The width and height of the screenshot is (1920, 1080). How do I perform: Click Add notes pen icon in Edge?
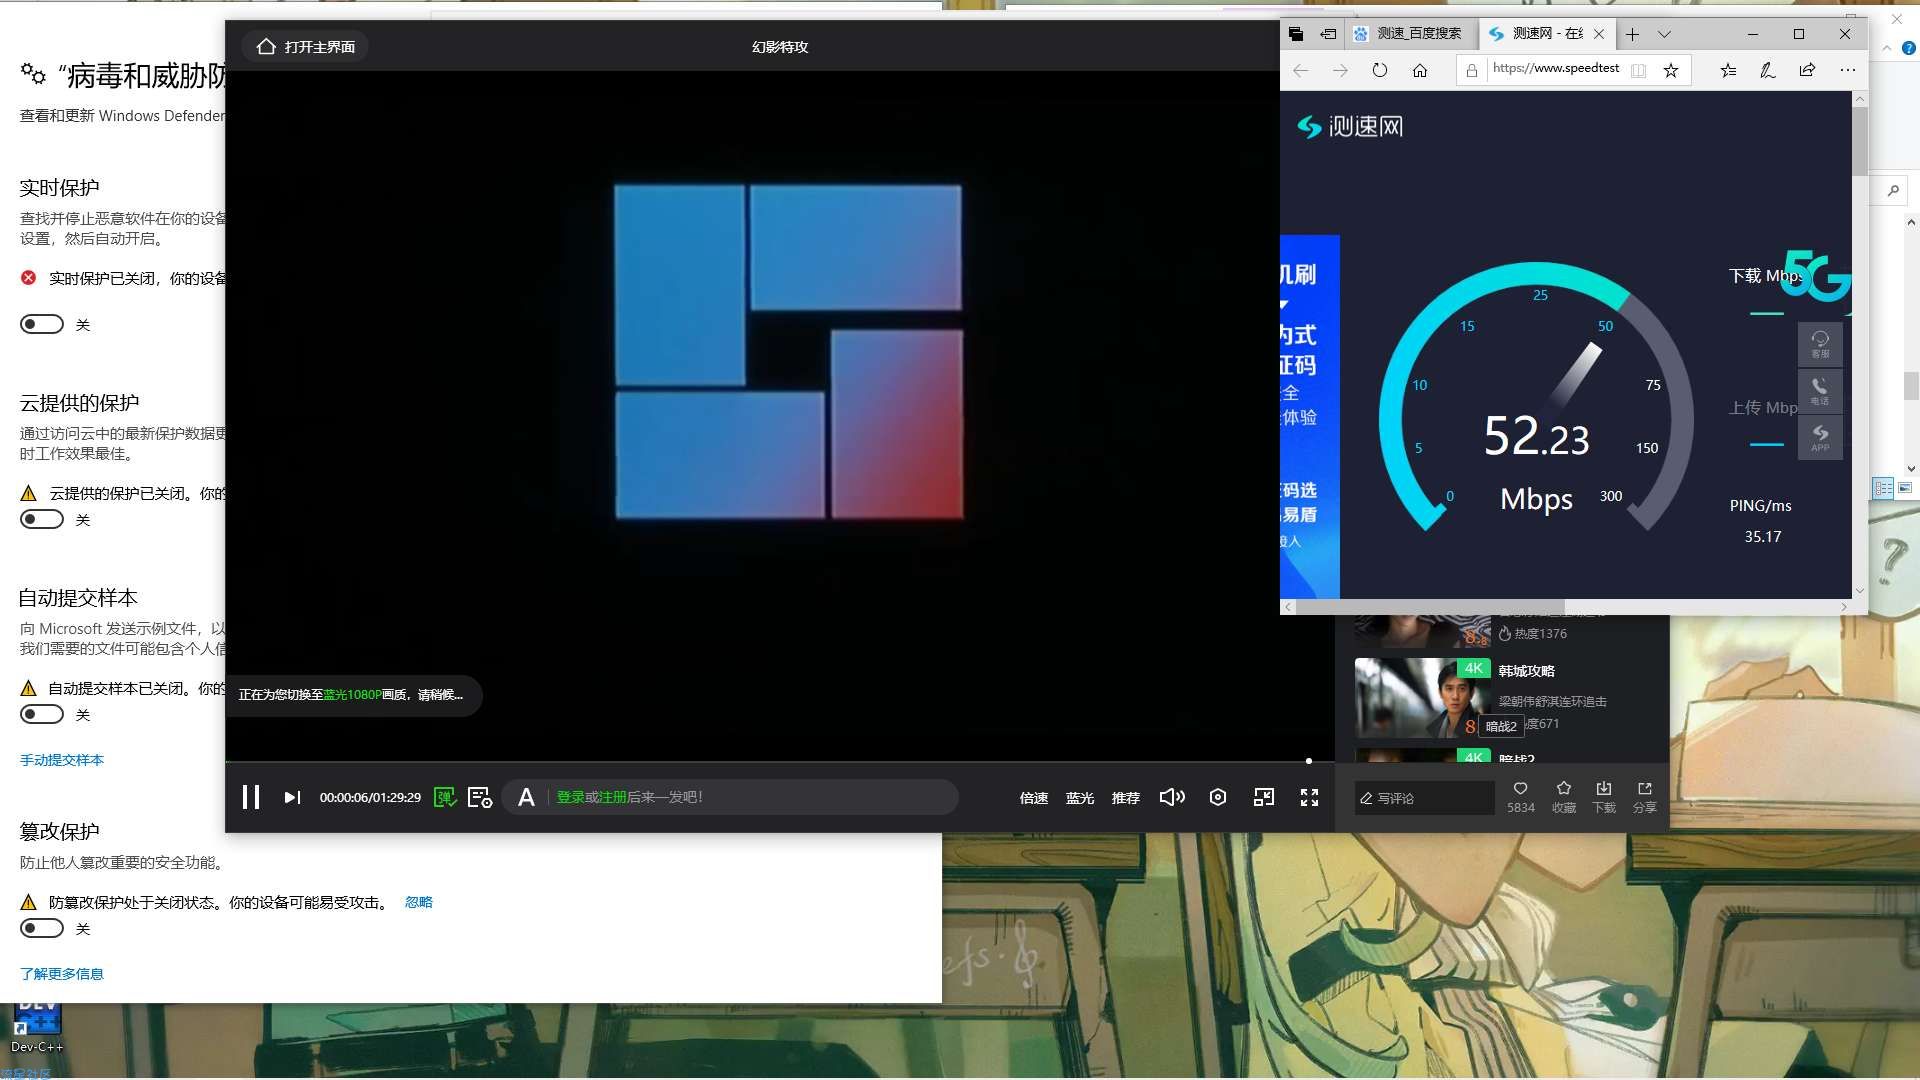pyautogui.click(x=1768, y=70)
